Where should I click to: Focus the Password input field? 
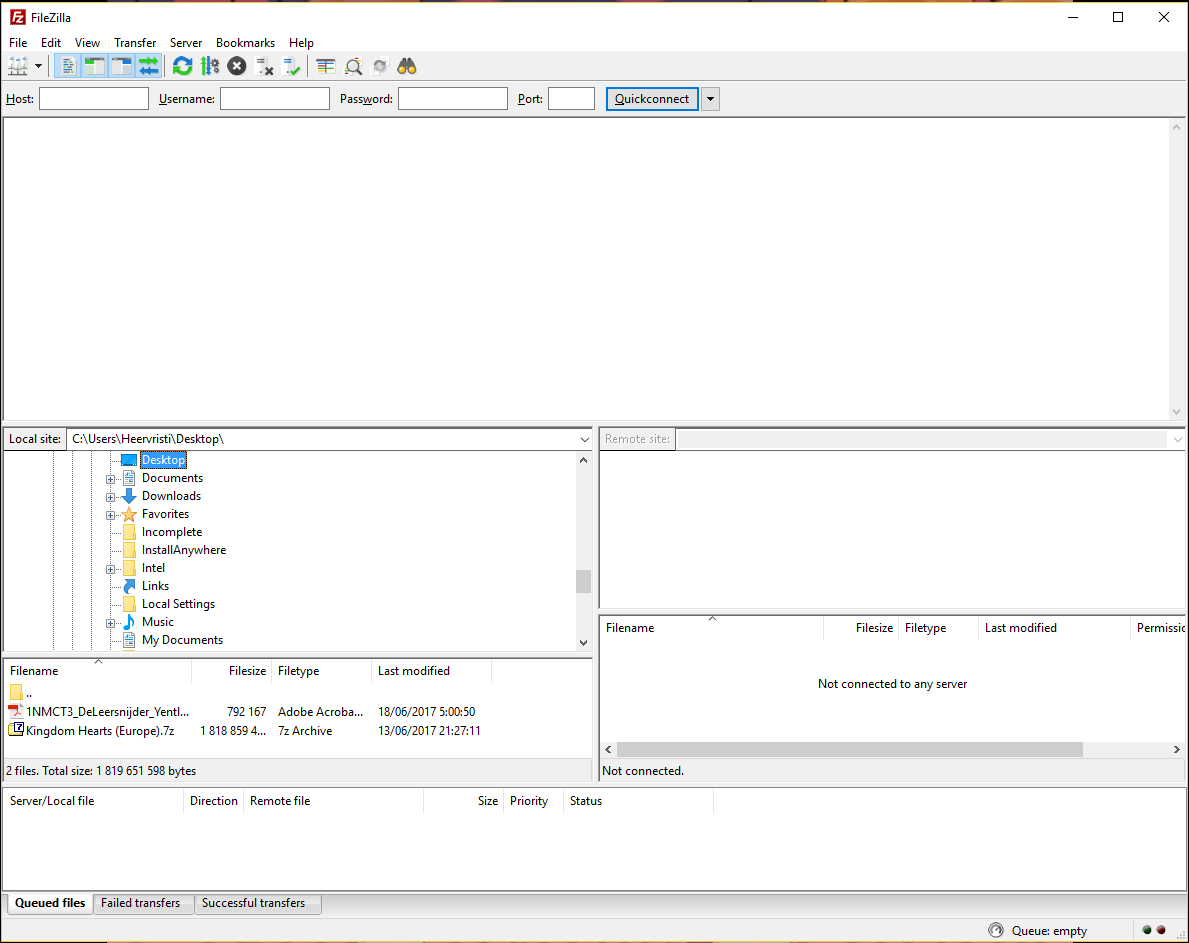453,99
